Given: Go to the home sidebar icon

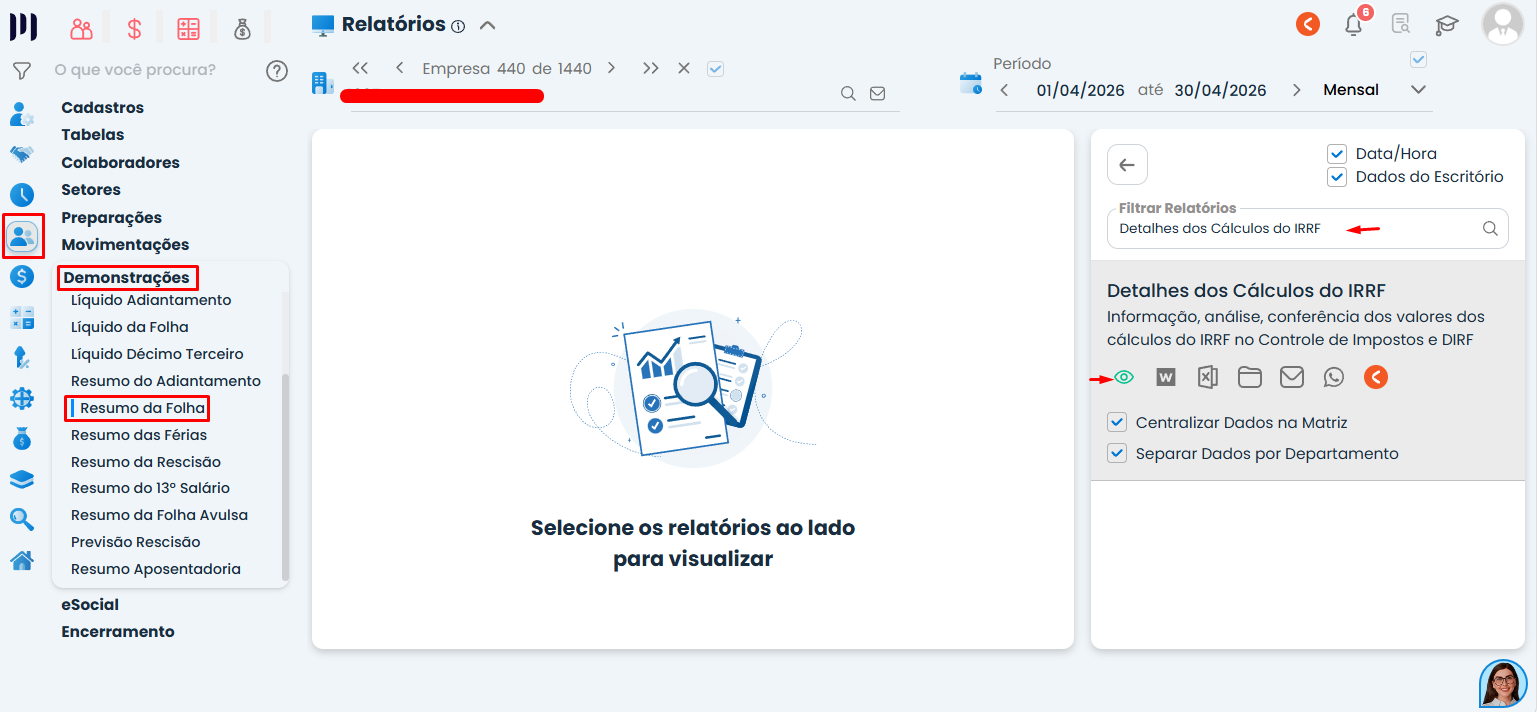Looking at the screenshot, I should point(21,560).
